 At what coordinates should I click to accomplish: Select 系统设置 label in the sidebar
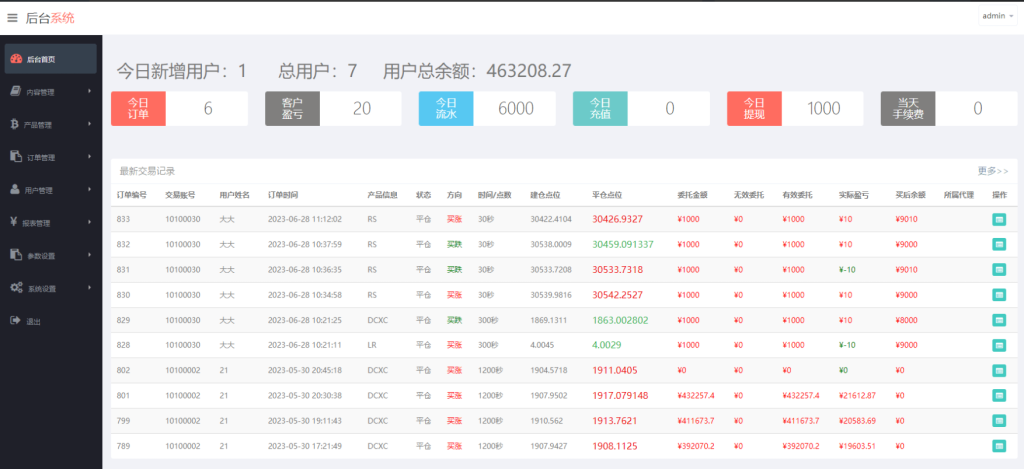(42, 288)
